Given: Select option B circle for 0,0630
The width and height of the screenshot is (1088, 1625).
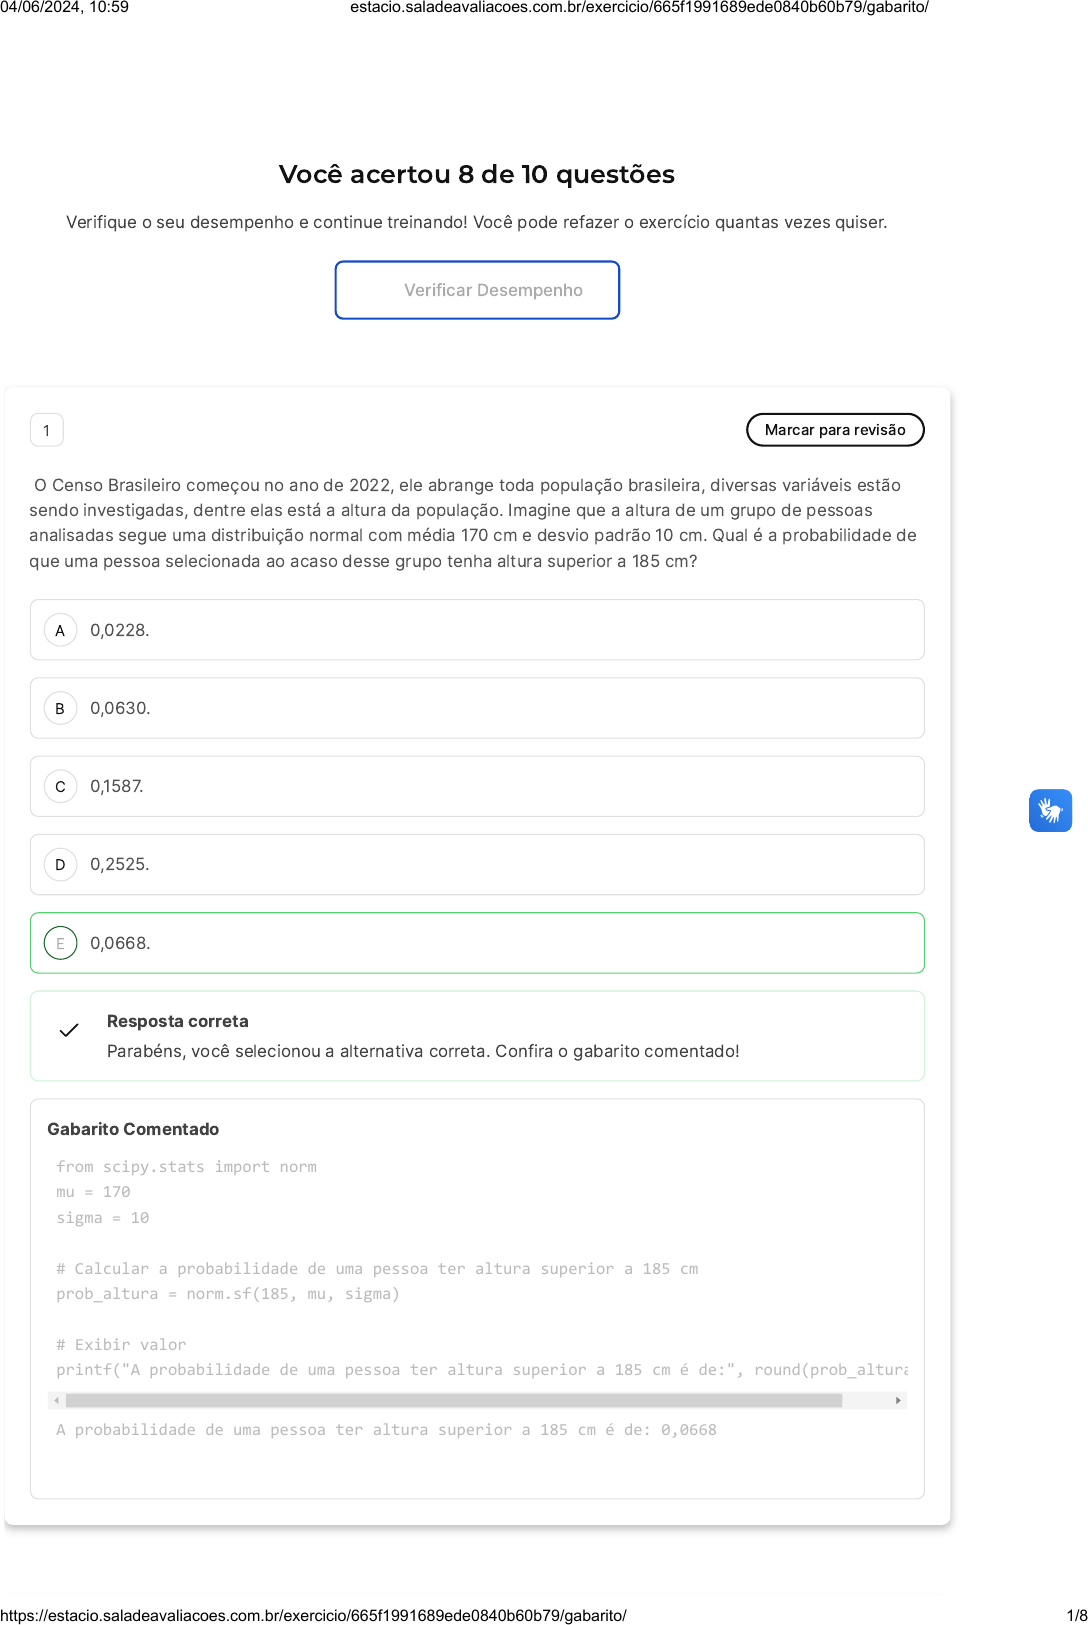Looking at the screenshot, I should 60,708.
